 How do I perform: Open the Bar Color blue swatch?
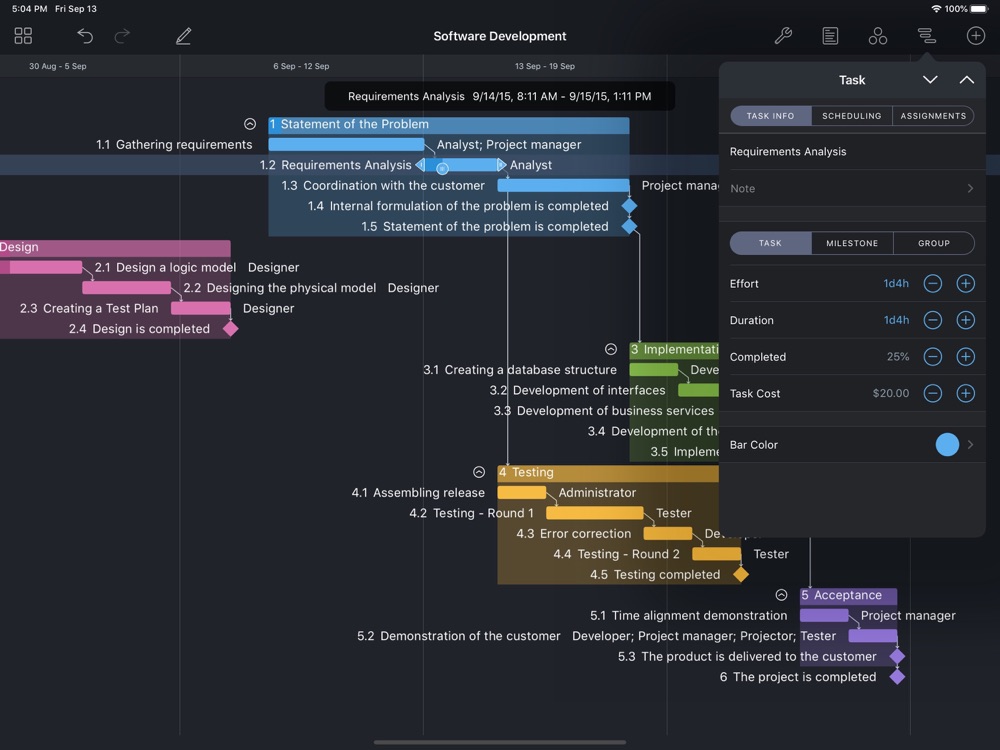pos(947,445)
